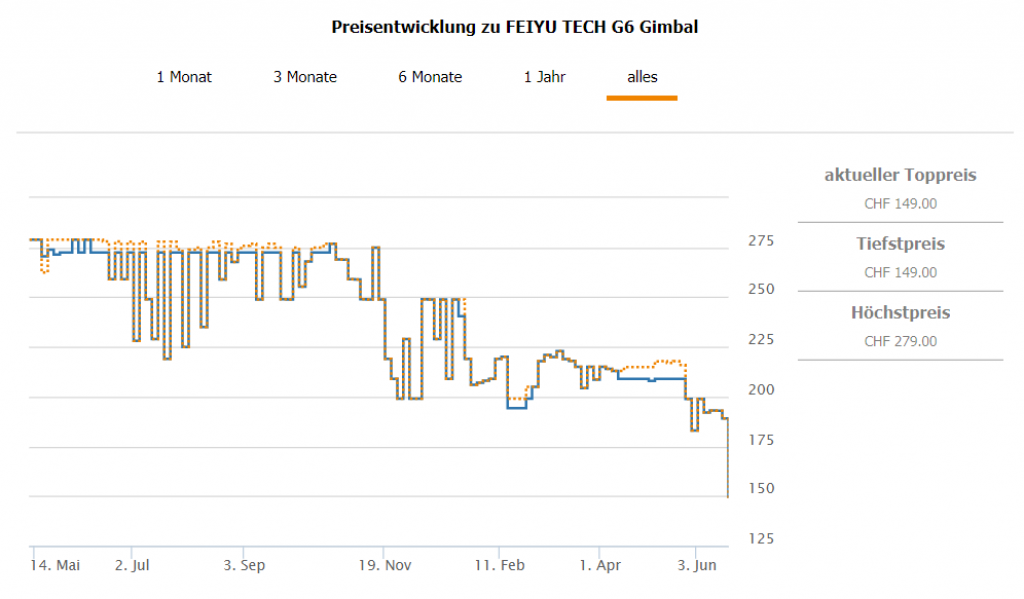Click the "3. Sep" x-axis label
This screenshot has width=1024, height=599.
coord(244,565)
